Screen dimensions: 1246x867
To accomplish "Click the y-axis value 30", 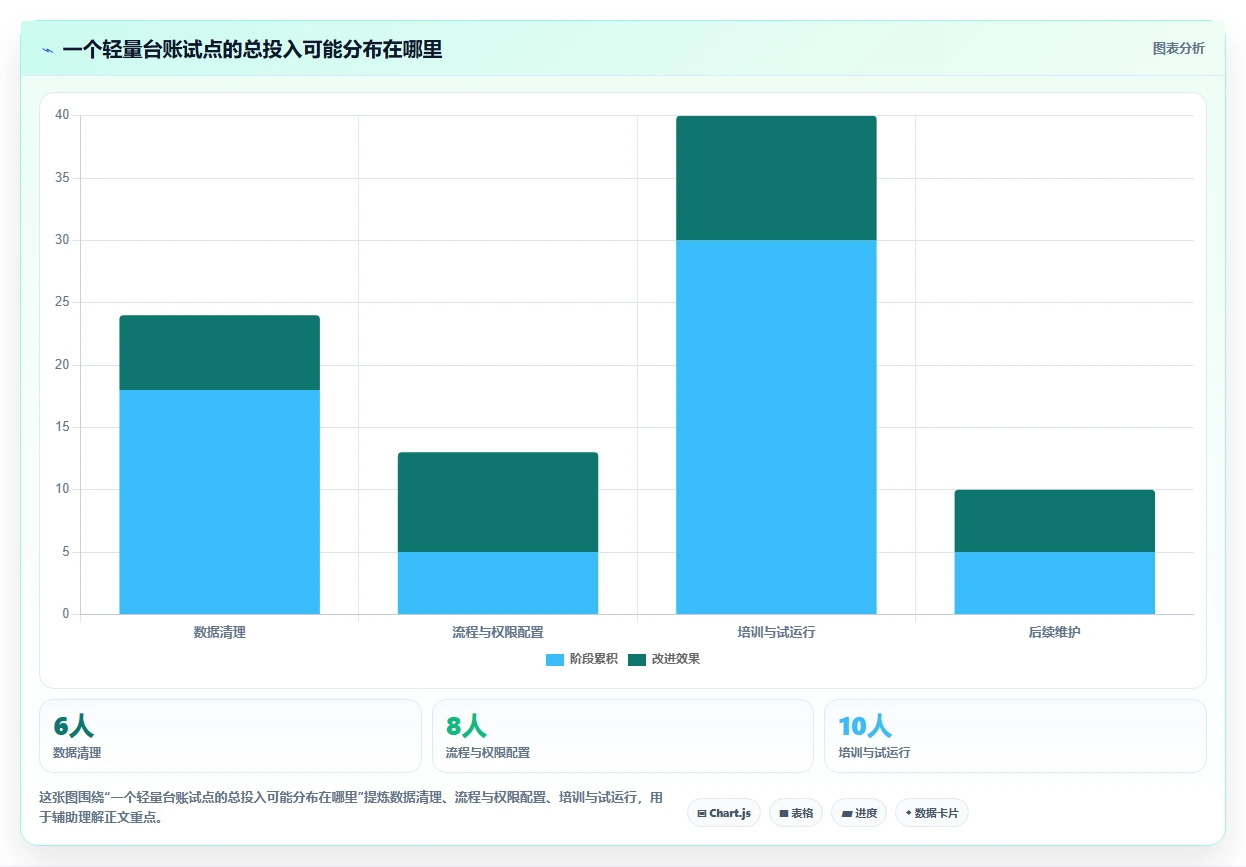I will [62, 240].
